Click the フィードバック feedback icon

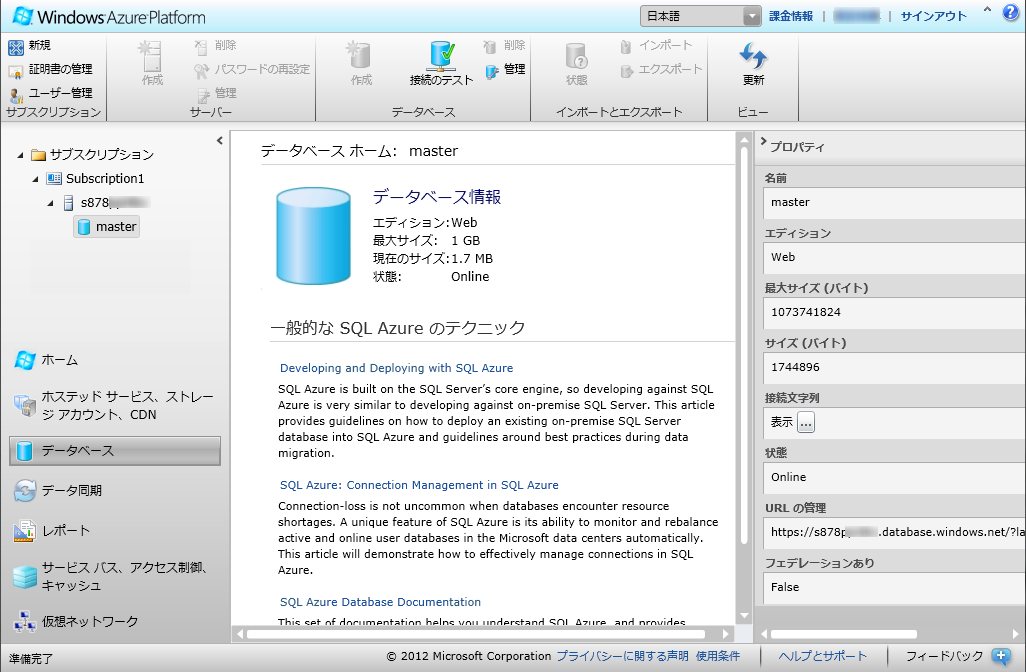pos(1001,656)
